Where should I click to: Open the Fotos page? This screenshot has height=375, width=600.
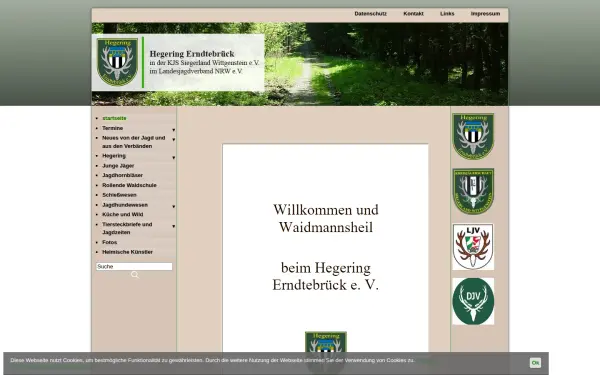pyautogui.click(x=109, y=243)
